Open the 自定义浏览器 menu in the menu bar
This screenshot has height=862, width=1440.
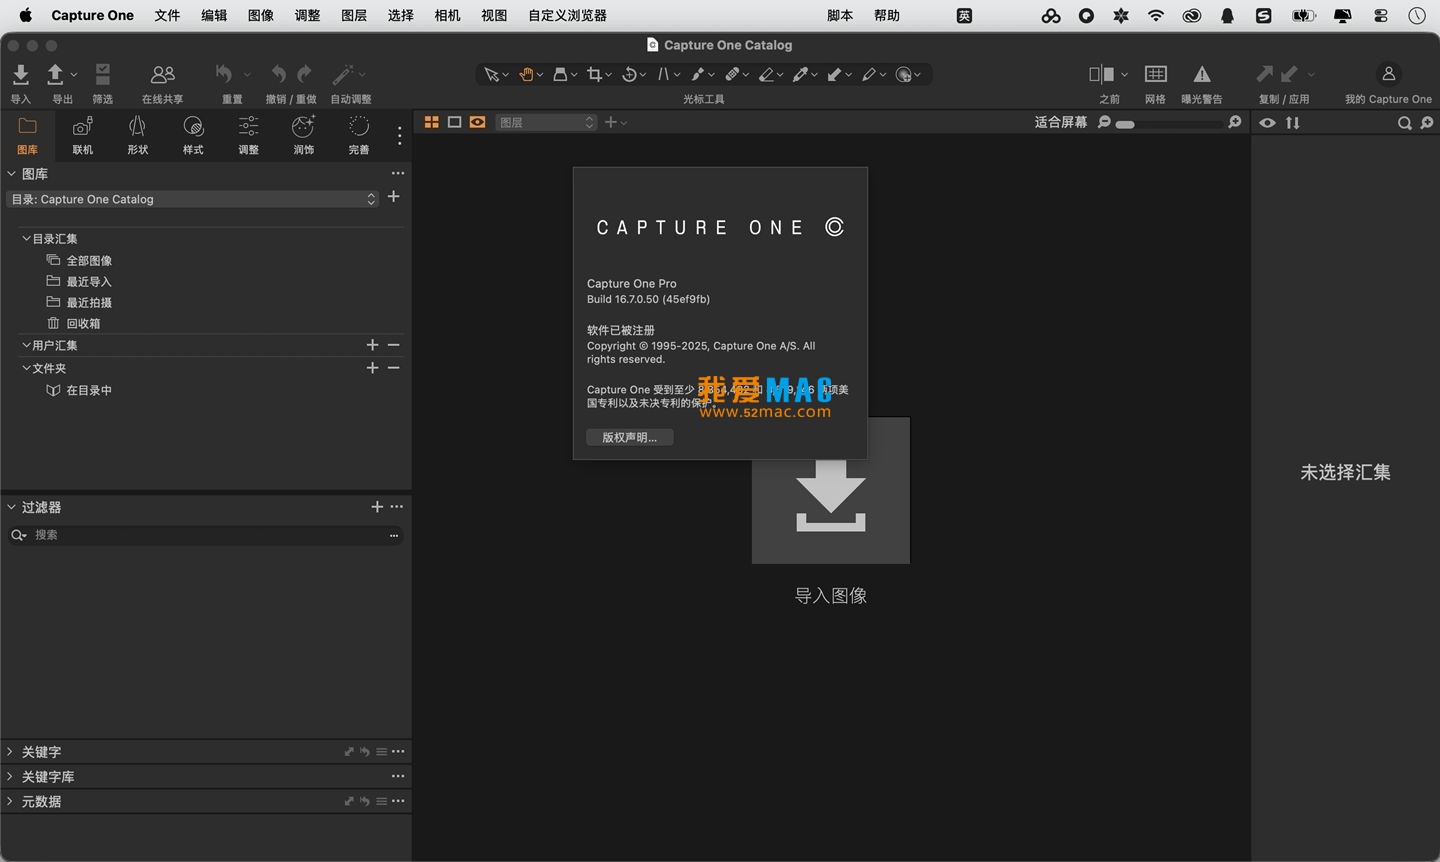(567, 15)
